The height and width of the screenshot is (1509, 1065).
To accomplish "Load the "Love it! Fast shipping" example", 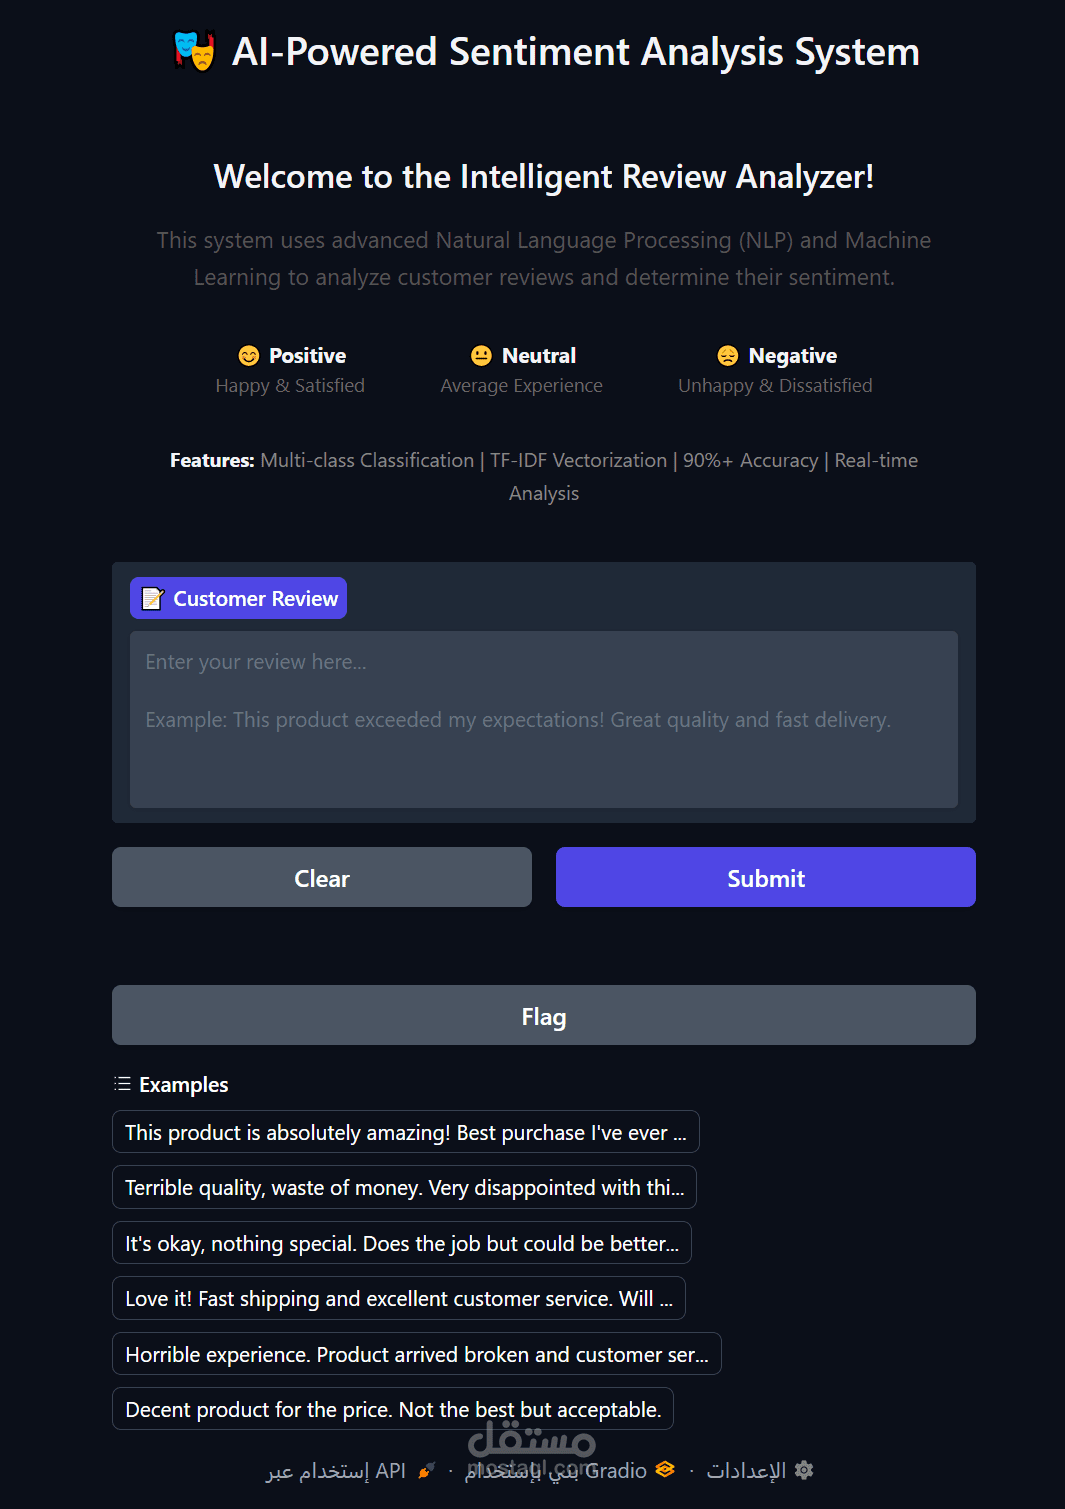I will 398,1298.
